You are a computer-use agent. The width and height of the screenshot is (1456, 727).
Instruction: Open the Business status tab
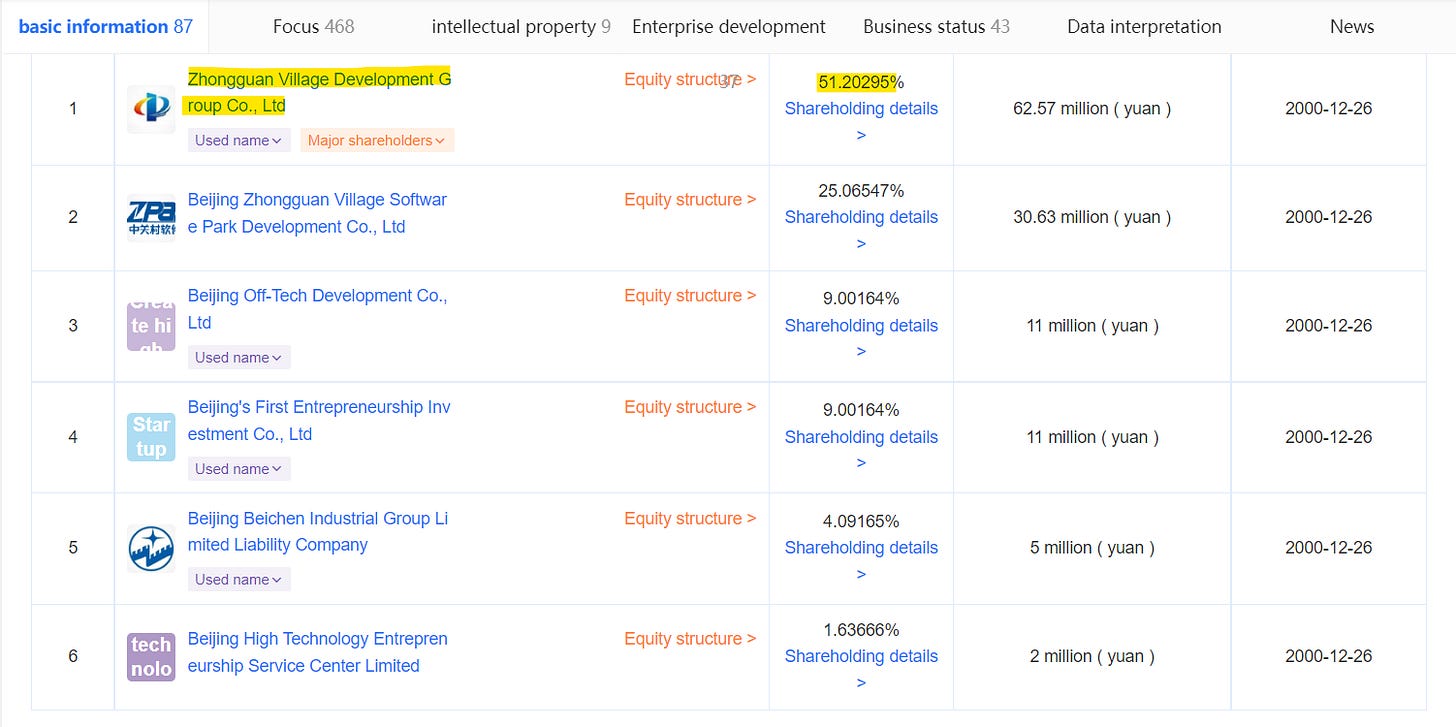coord(937,27)
